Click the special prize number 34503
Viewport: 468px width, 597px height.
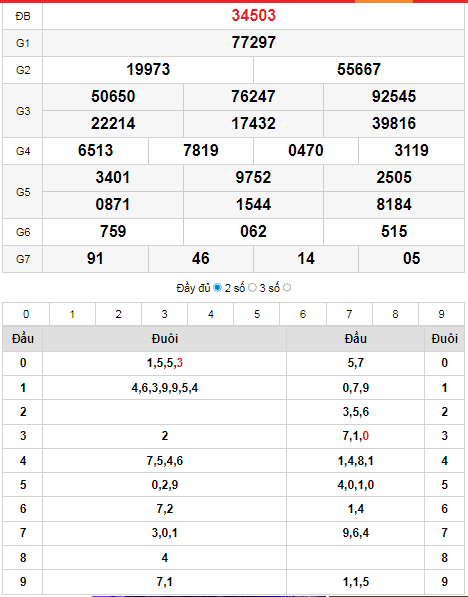pyautogui.click(x=254, y=16)
